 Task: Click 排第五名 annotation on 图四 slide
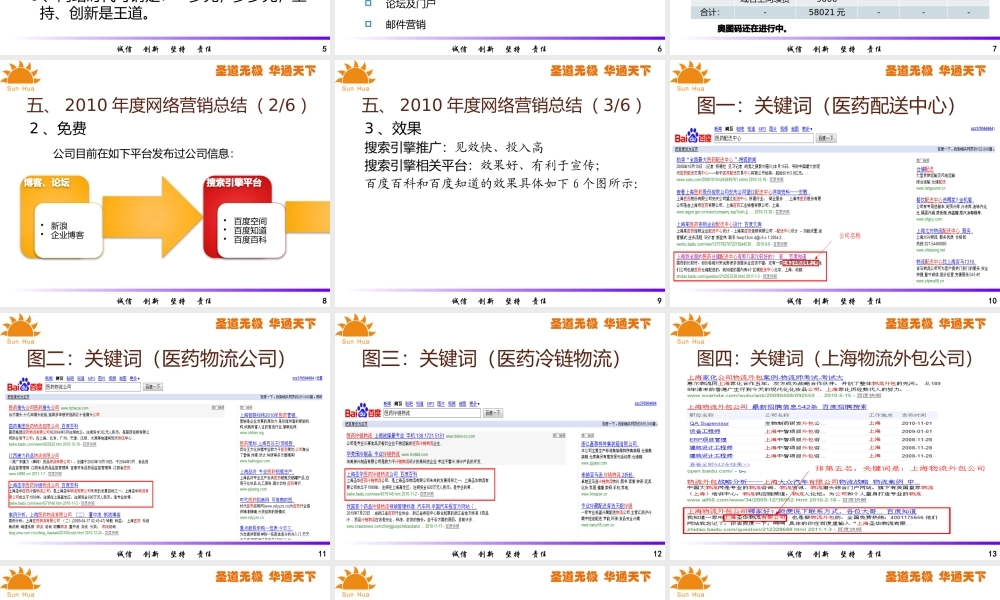pos(900,468)
